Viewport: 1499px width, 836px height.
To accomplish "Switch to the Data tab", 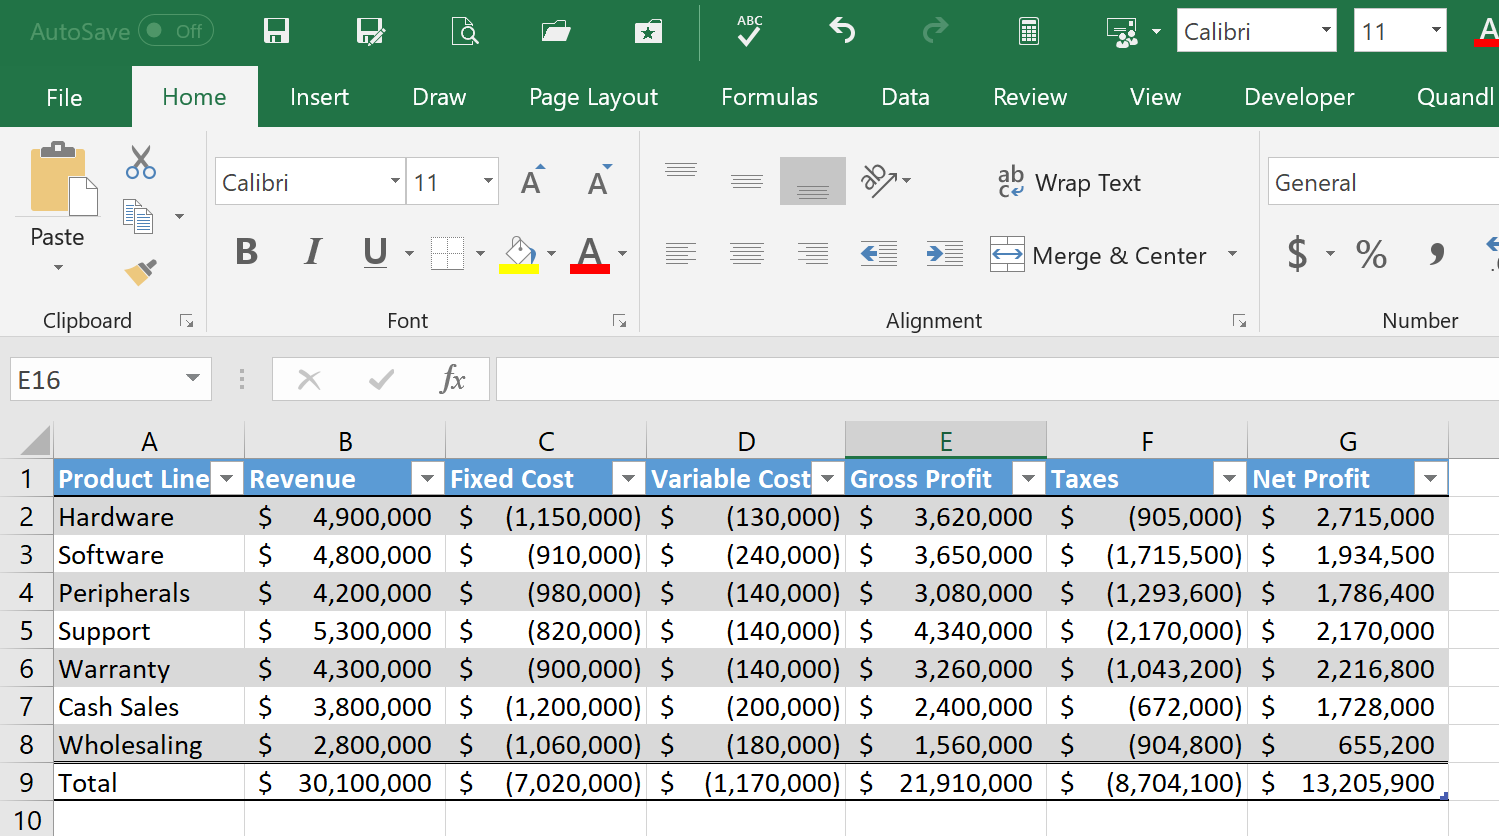I will (905, 97).
